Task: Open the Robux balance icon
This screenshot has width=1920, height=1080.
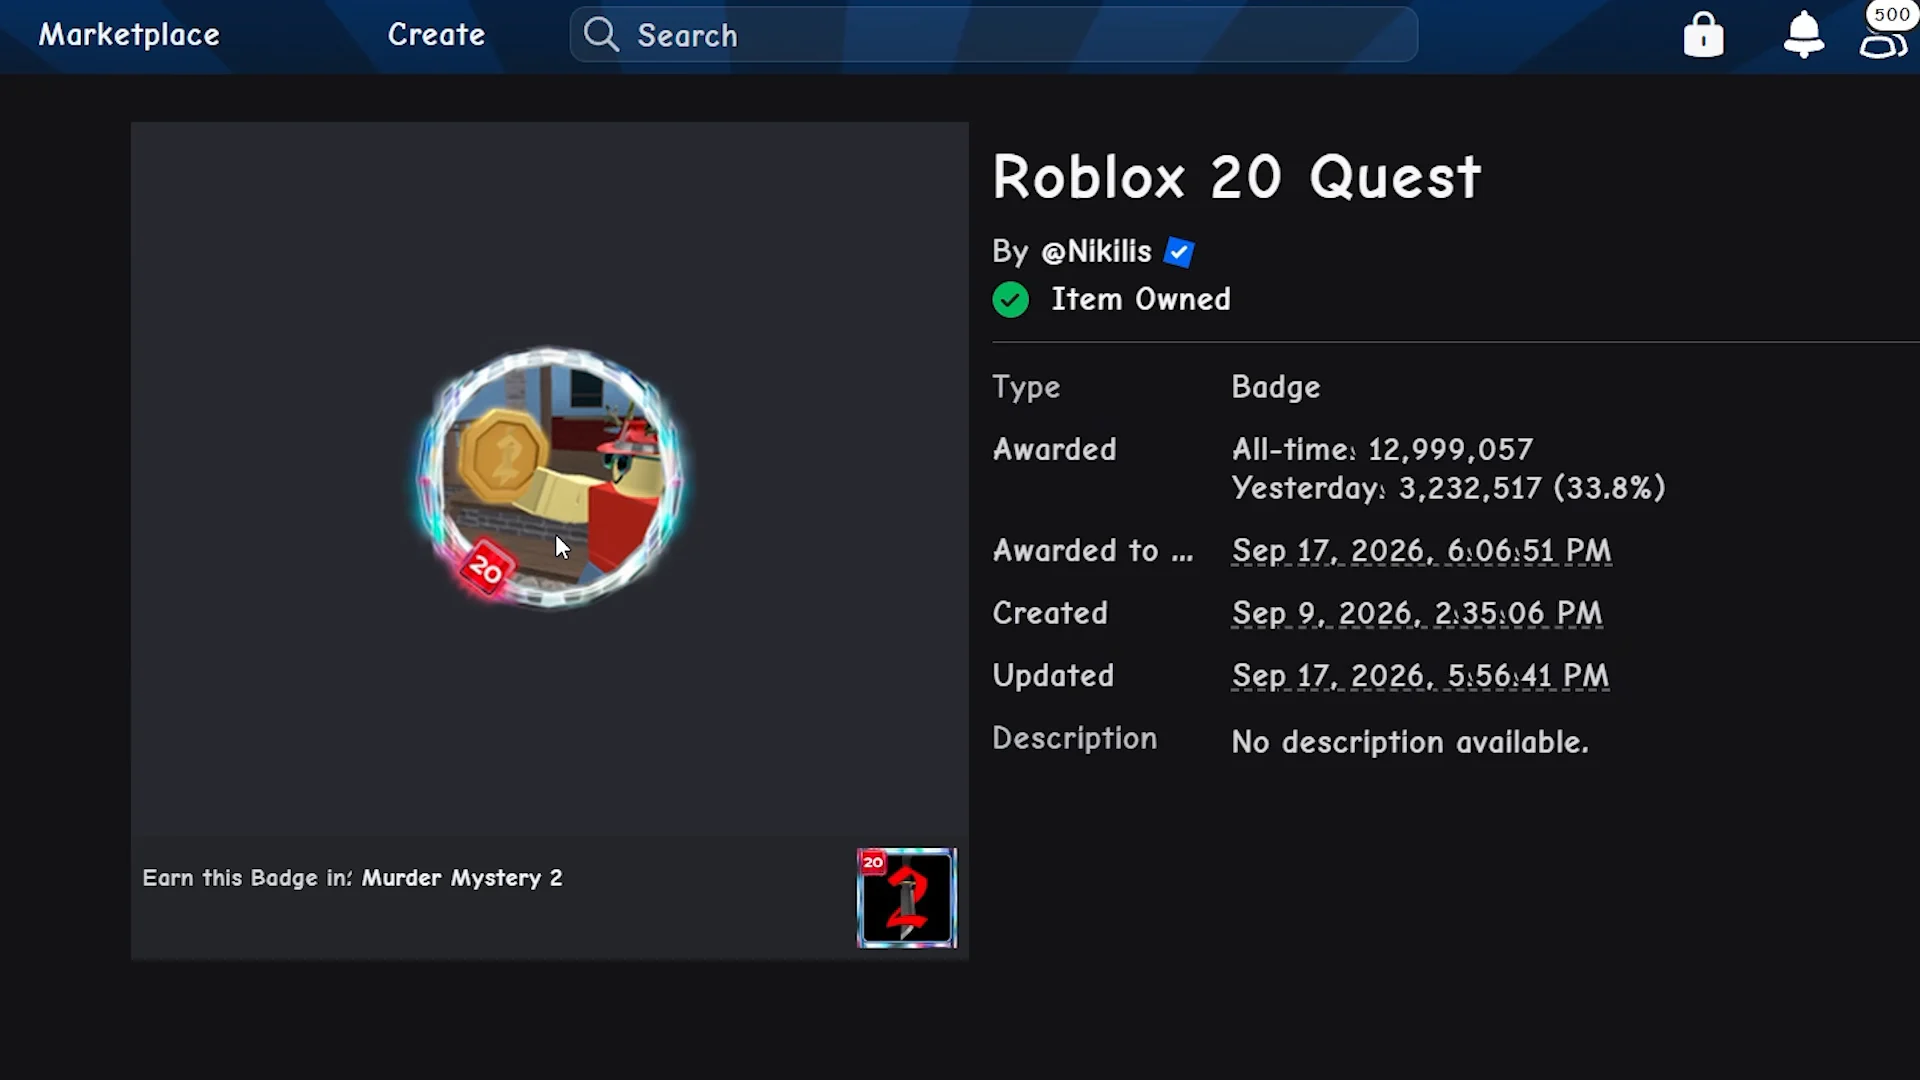Action: click(1883, 46)
